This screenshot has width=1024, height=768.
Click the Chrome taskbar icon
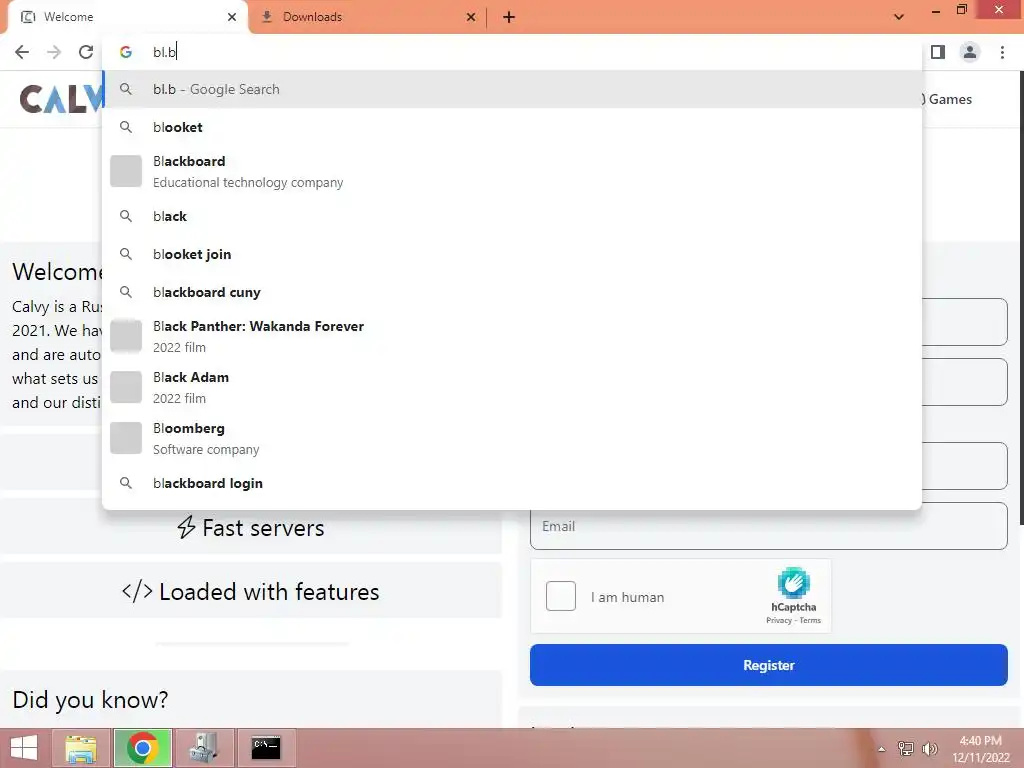tap(143, 748)
